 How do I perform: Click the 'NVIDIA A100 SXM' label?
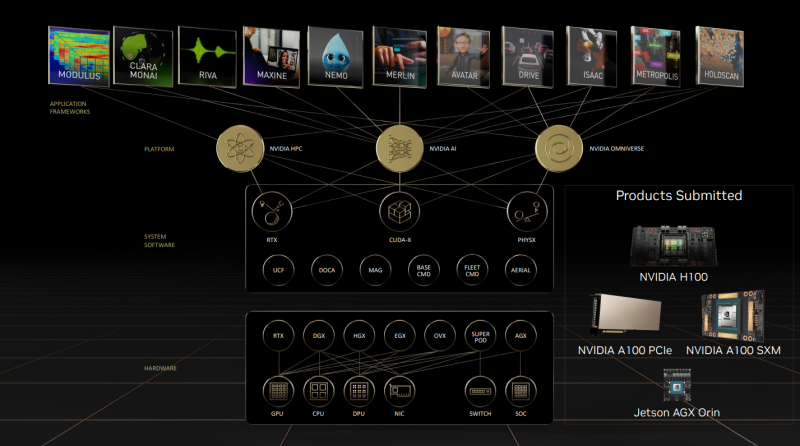click(733, 351)
